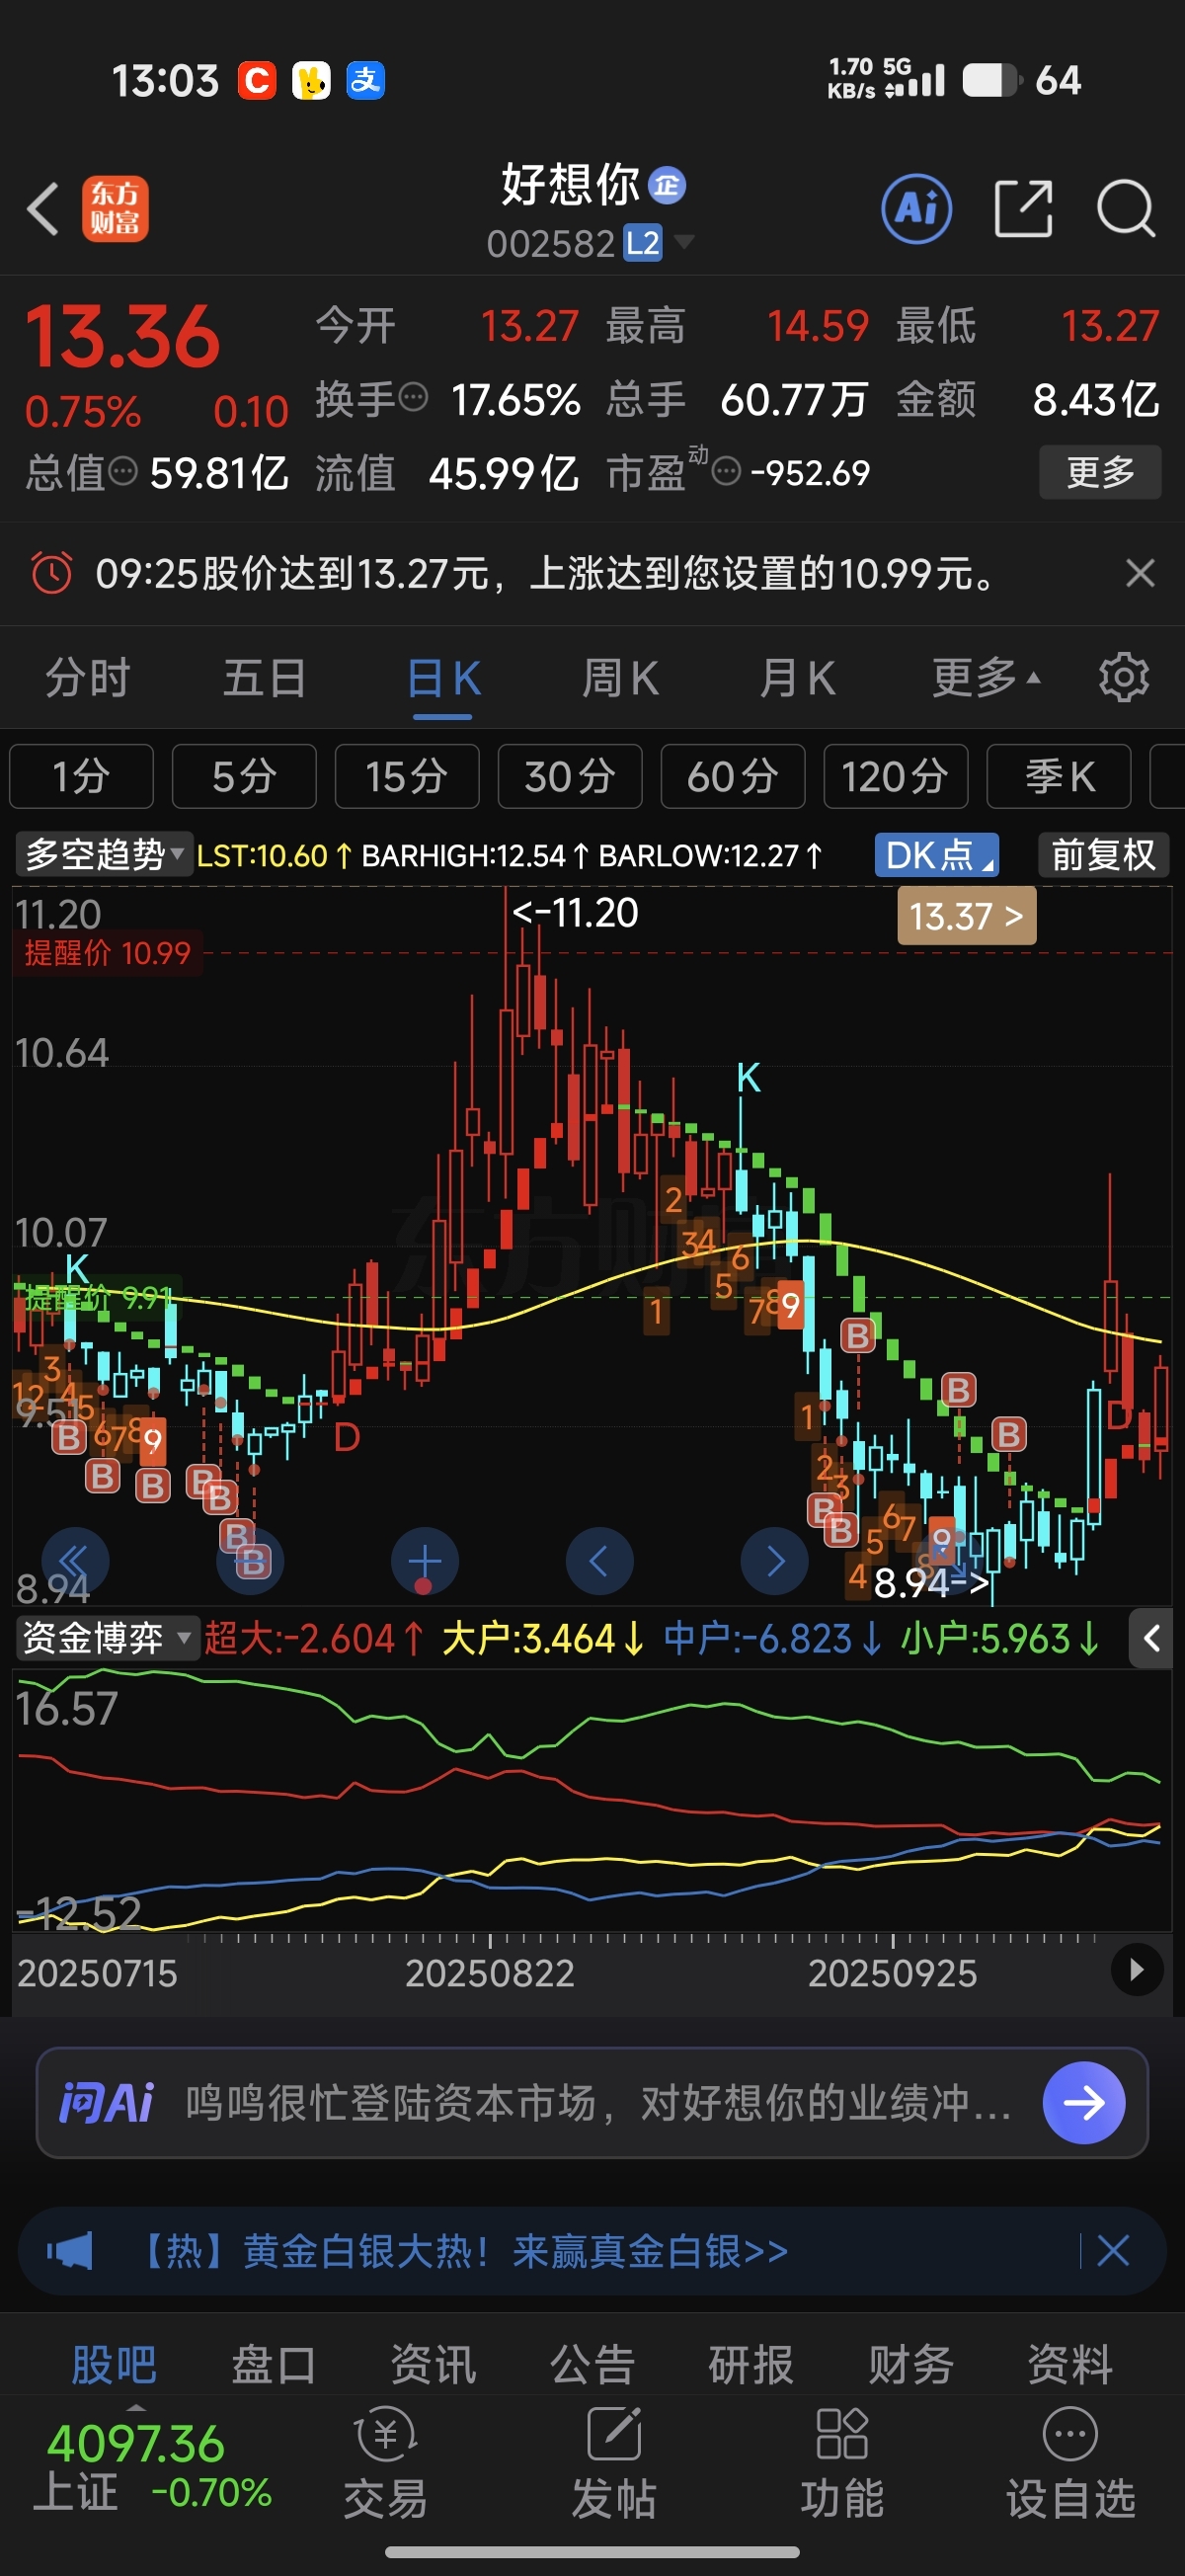Select the 60分 period button
Viewport: 1185px width, 2576px height.
pyautogui.click(x=733, y=776)
